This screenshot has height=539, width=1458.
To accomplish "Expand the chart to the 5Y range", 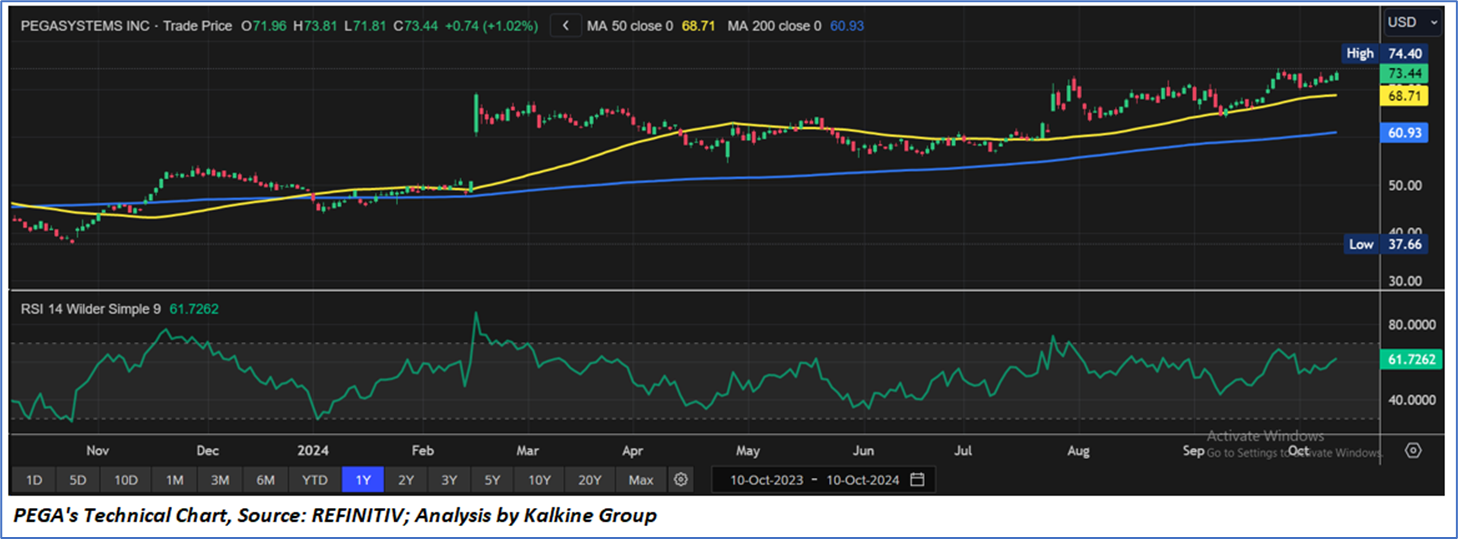I will coord(492,480).
